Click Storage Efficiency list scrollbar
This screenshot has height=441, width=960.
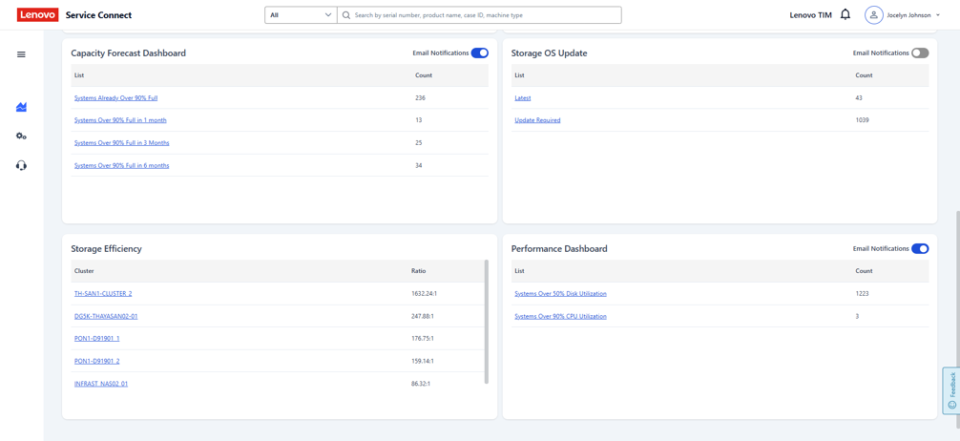point(487,320)
